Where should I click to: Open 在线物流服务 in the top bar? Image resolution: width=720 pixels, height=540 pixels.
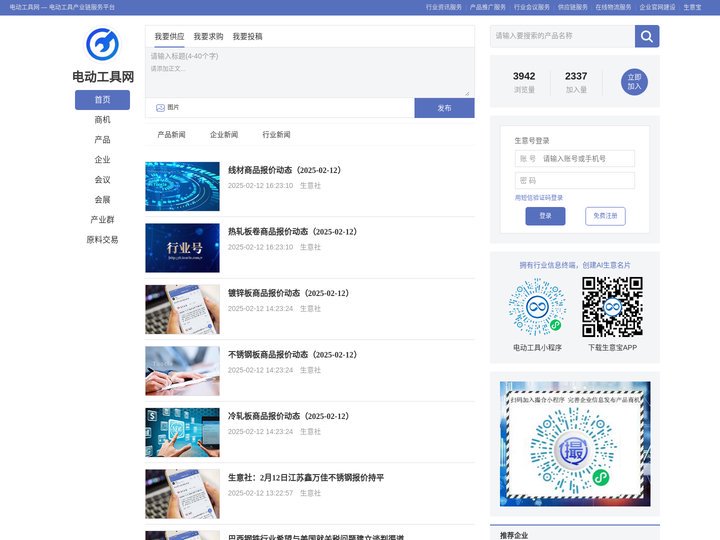613,7
